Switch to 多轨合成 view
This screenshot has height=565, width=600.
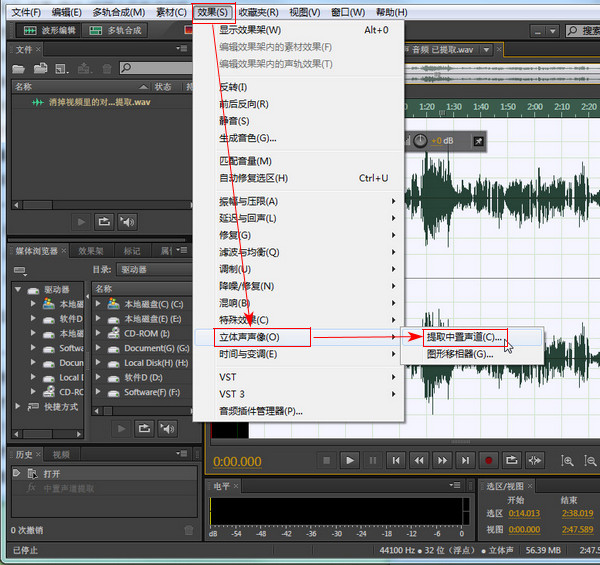tap(115, 30)
